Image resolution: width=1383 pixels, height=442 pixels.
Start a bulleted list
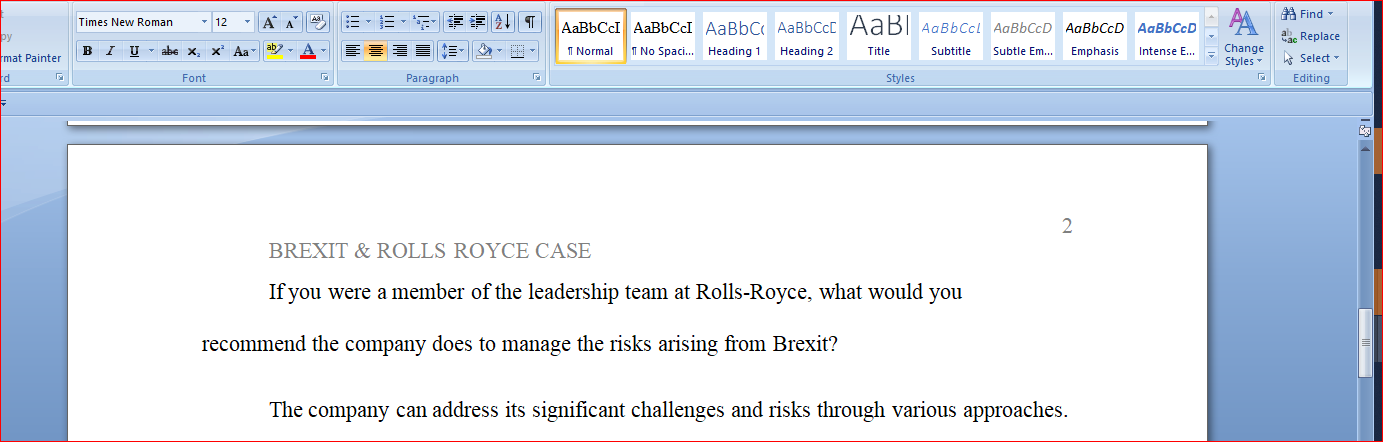(x=352, y=22)
